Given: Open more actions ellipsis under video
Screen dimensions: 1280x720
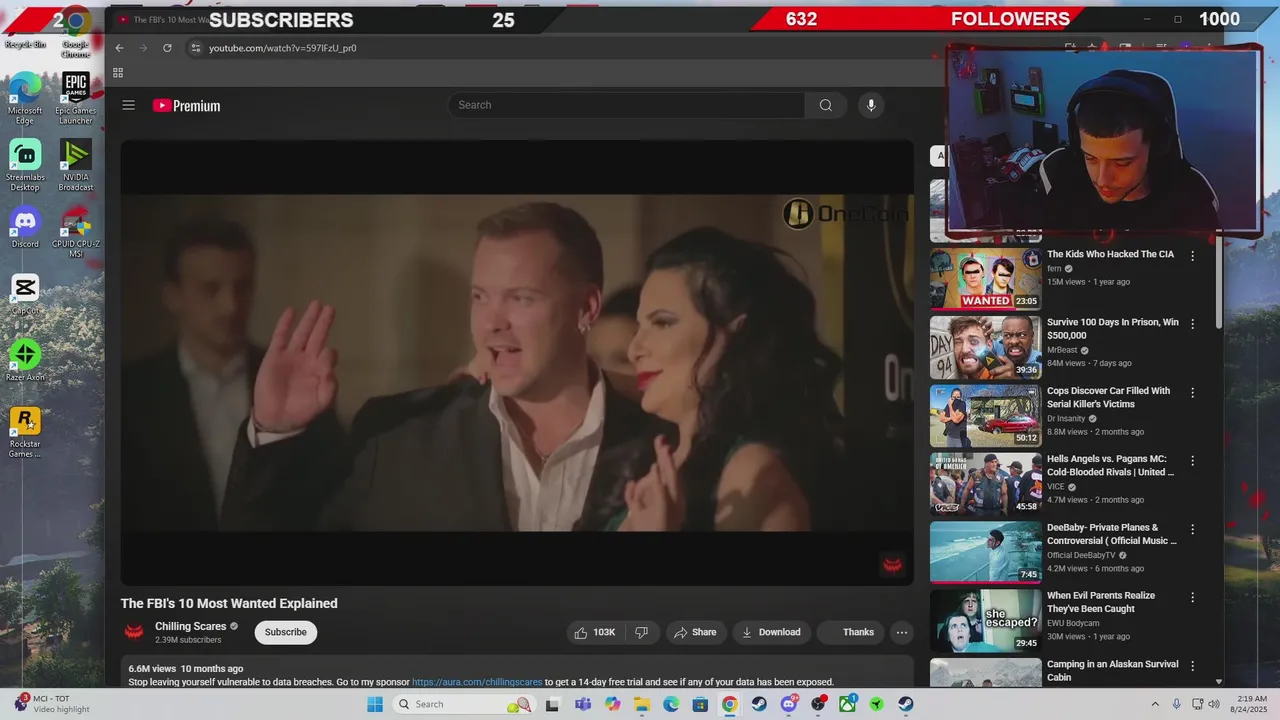Looking at the screenshot, I should click(x=901, y=632).
